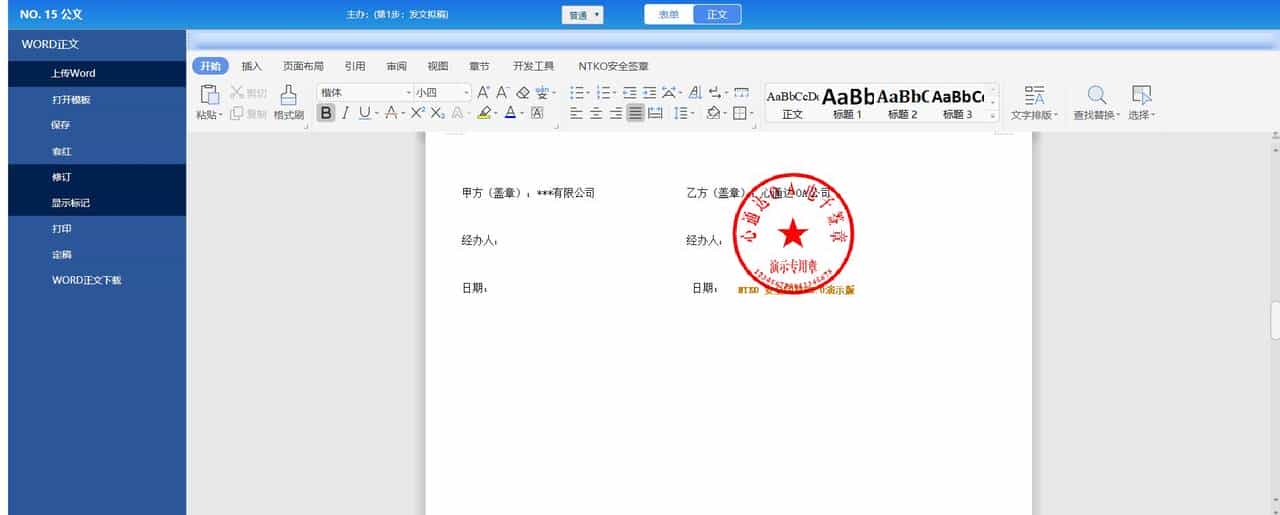Click the show paragraph marks icon

(715, 93)
